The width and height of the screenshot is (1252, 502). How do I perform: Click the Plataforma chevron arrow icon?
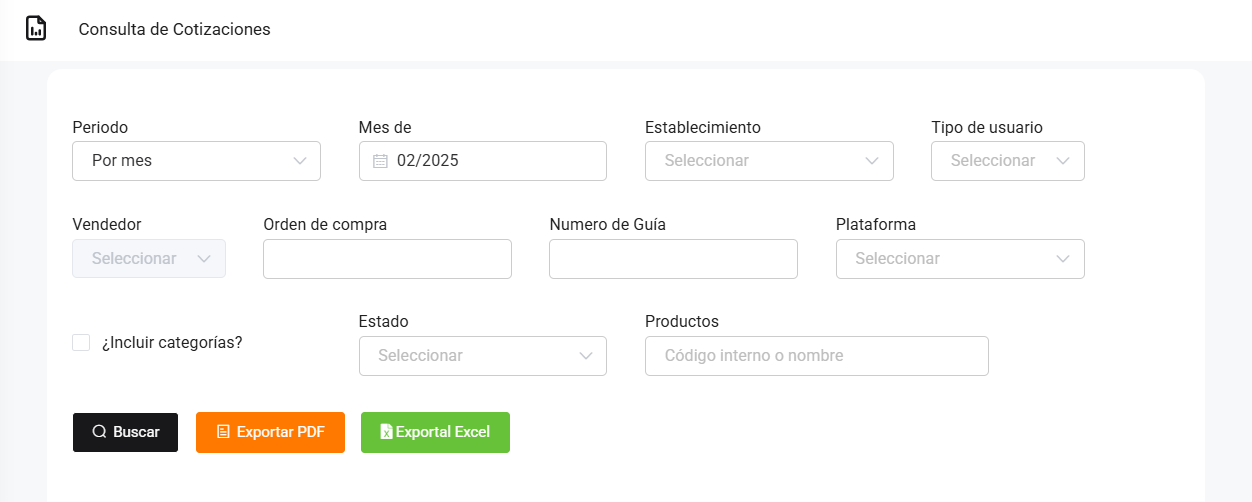tap(1064, 259)
